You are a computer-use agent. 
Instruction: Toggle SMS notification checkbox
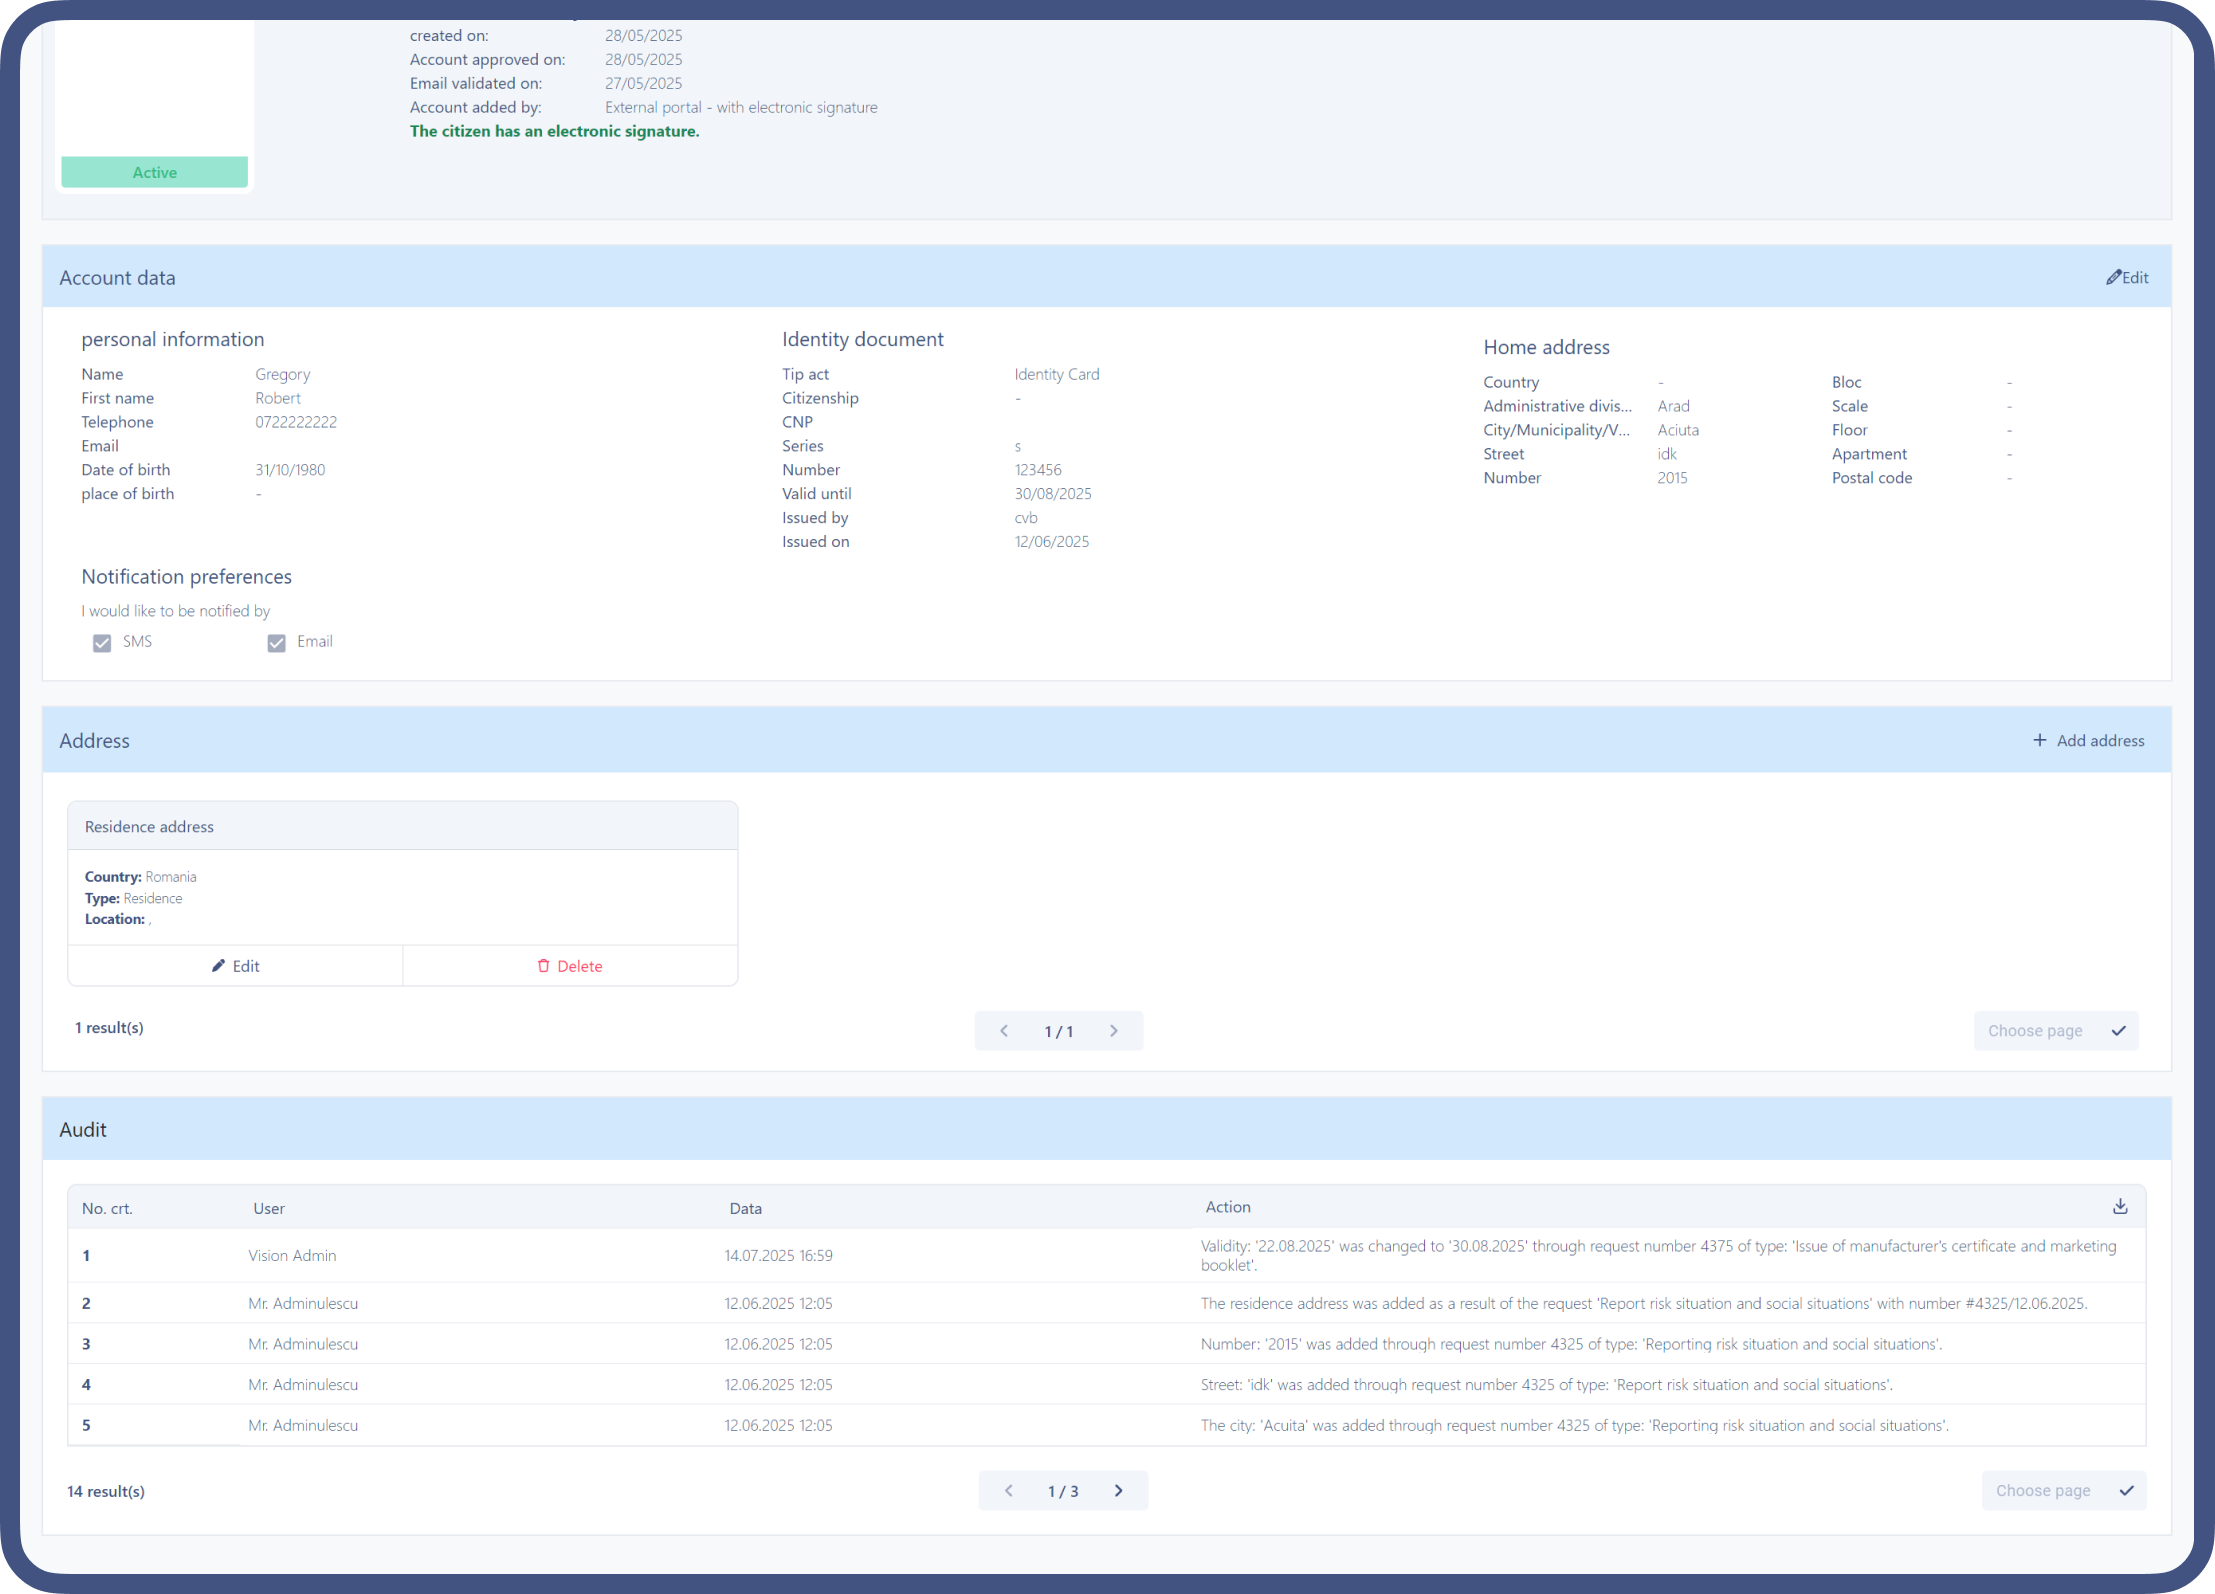pyautogui.click(x=102, y=643)
